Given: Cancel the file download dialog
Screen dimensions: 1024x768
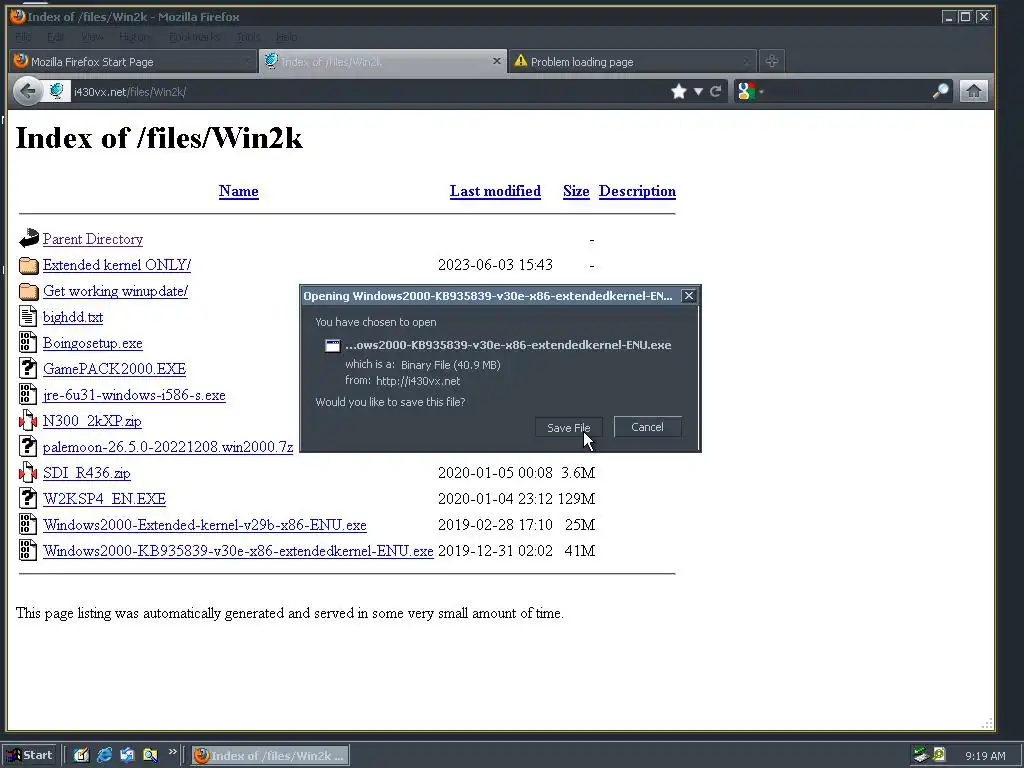Looking at the screenshot, I should click(647, 427).
